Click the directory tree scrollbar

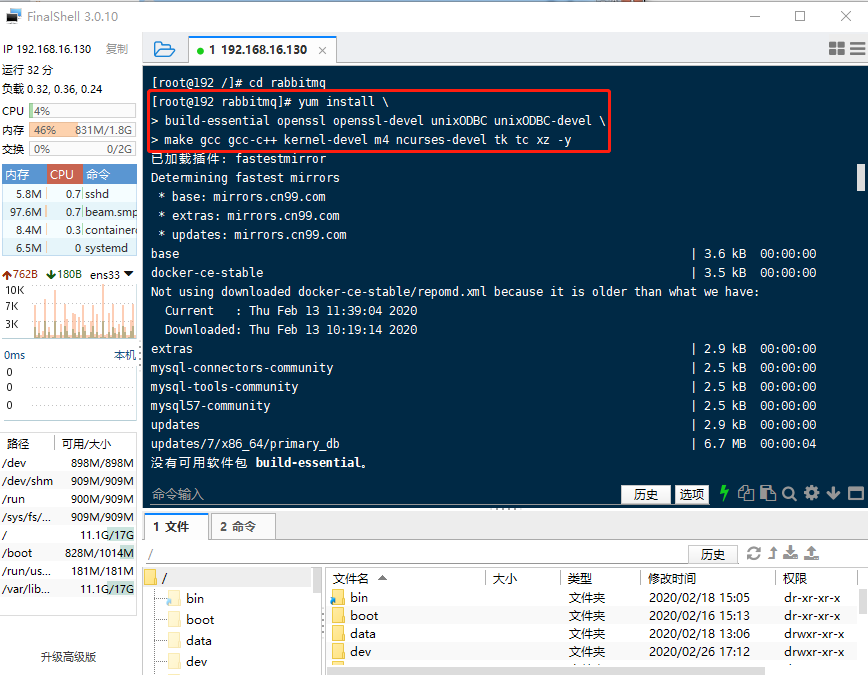coord(317,580)
